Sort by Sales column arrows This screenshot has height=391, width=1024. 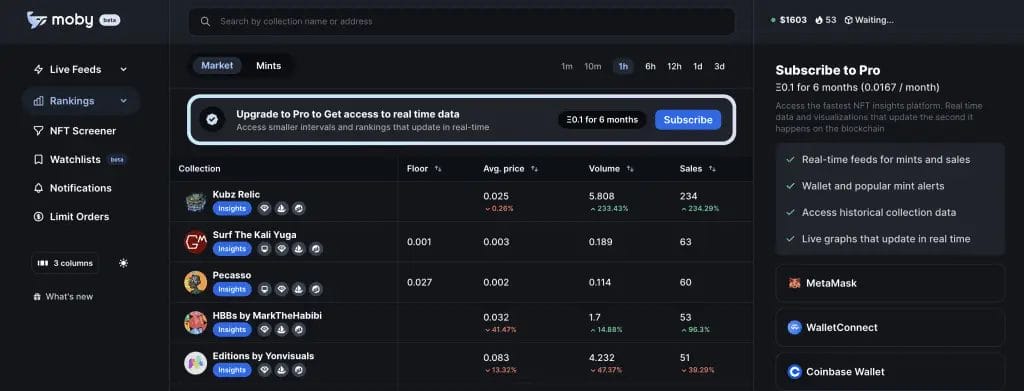(712, 169)
